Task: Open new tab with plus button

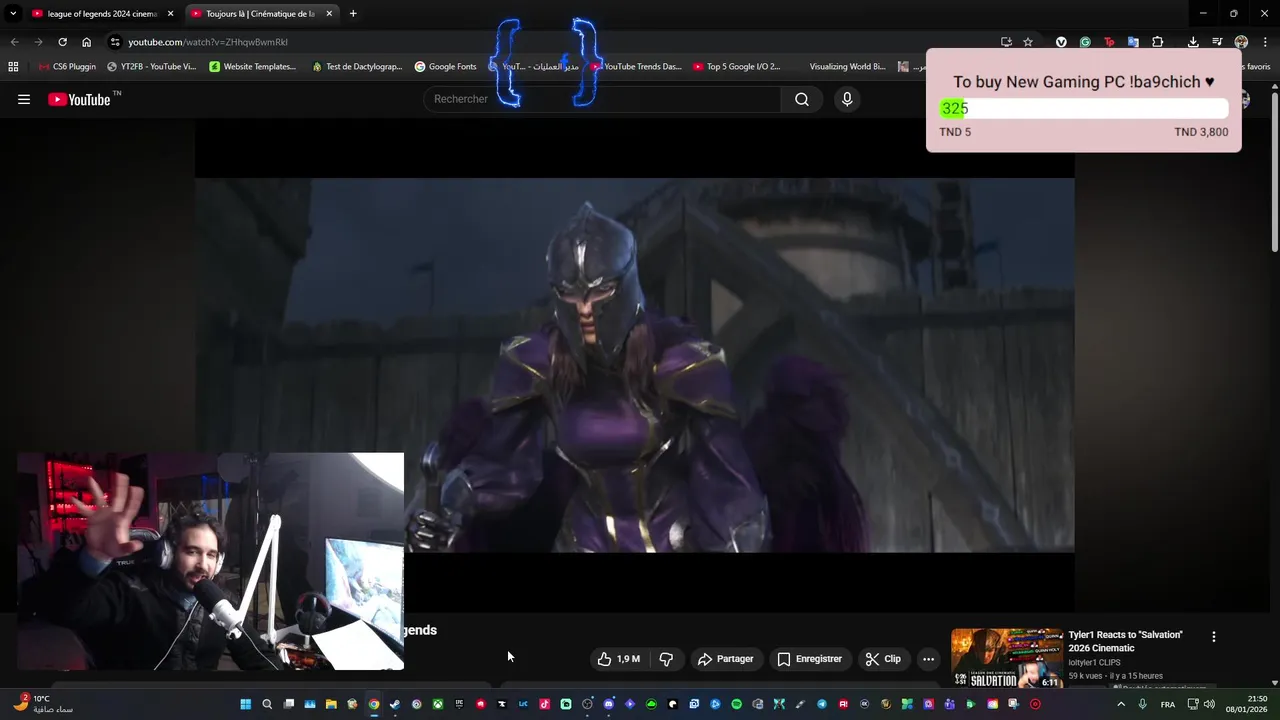Action: 353,14
